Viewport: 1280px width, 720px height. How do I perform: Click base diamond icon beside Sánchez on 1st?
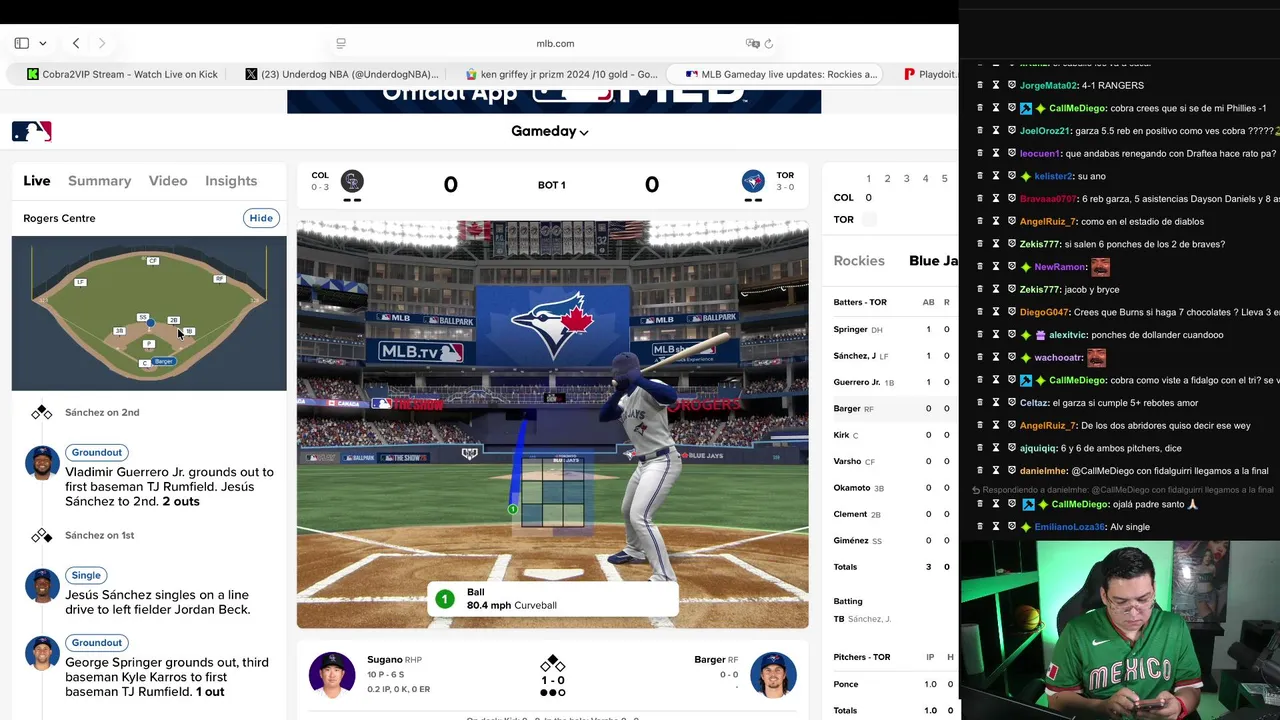41,536
